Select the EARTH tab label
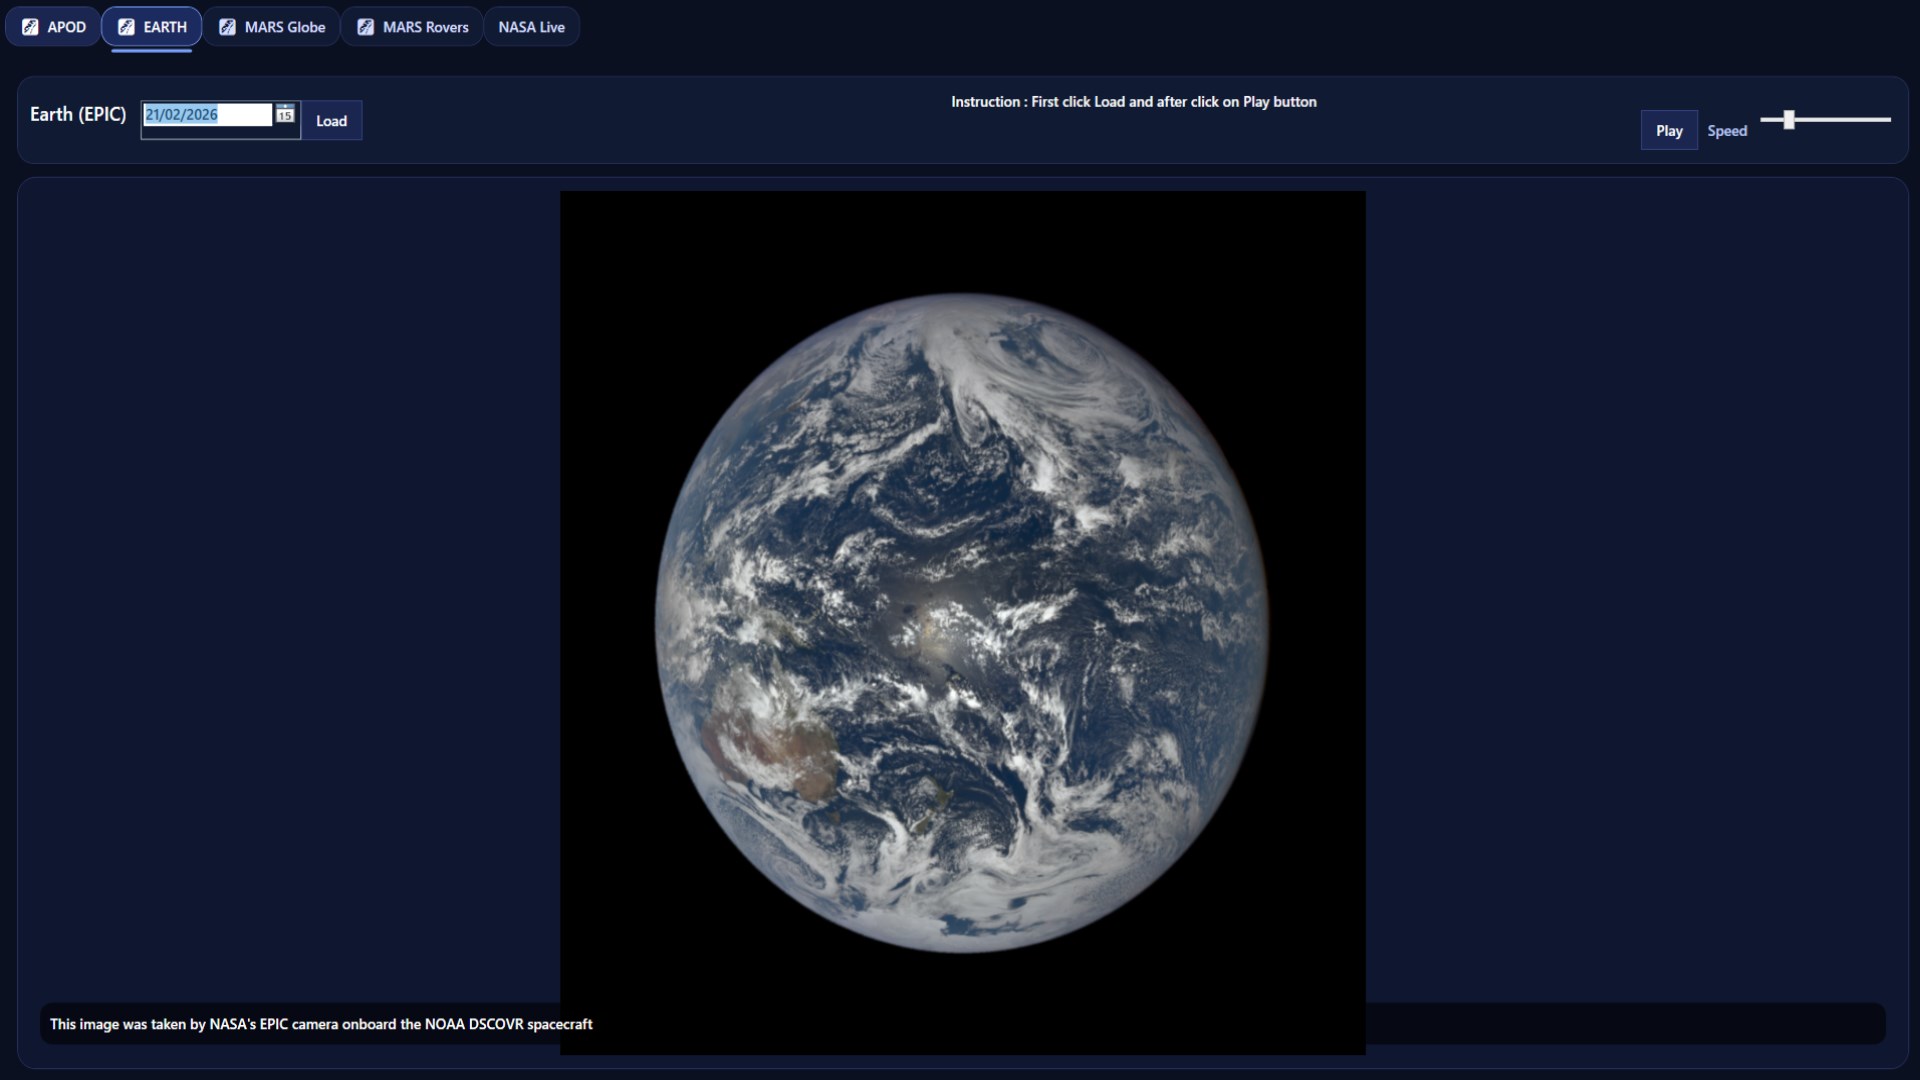This screenshot has height=1080, width=1920. click(x=165, y=27)
